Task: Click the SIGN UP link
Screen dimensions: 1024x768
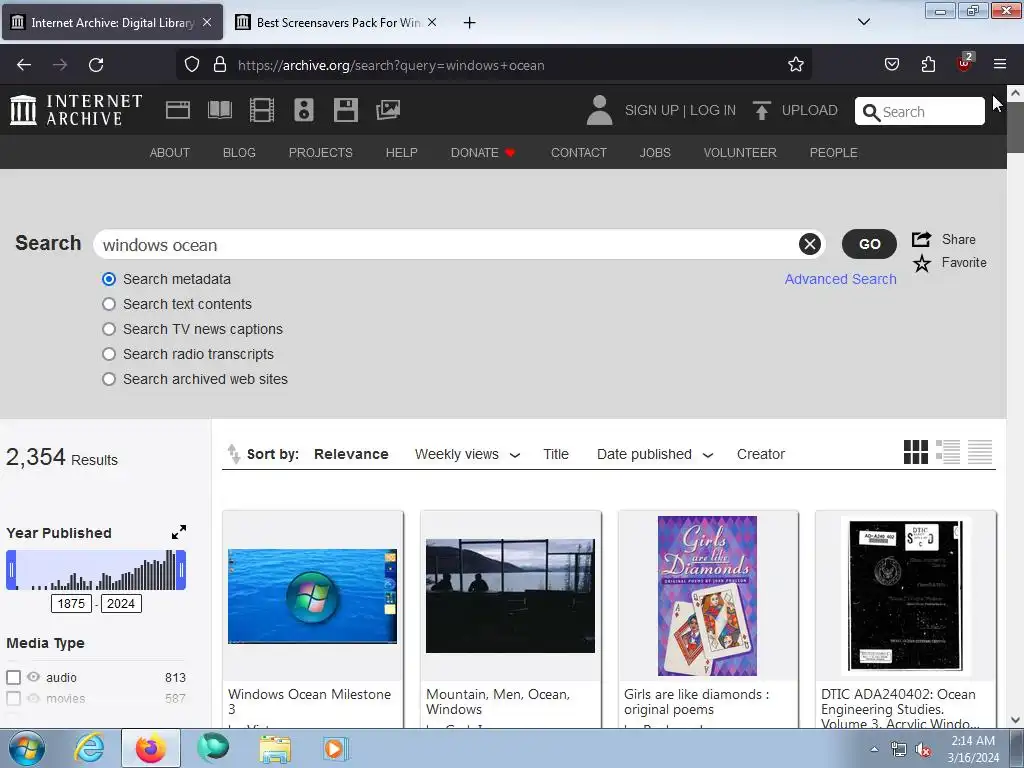Action: (651, 110)
